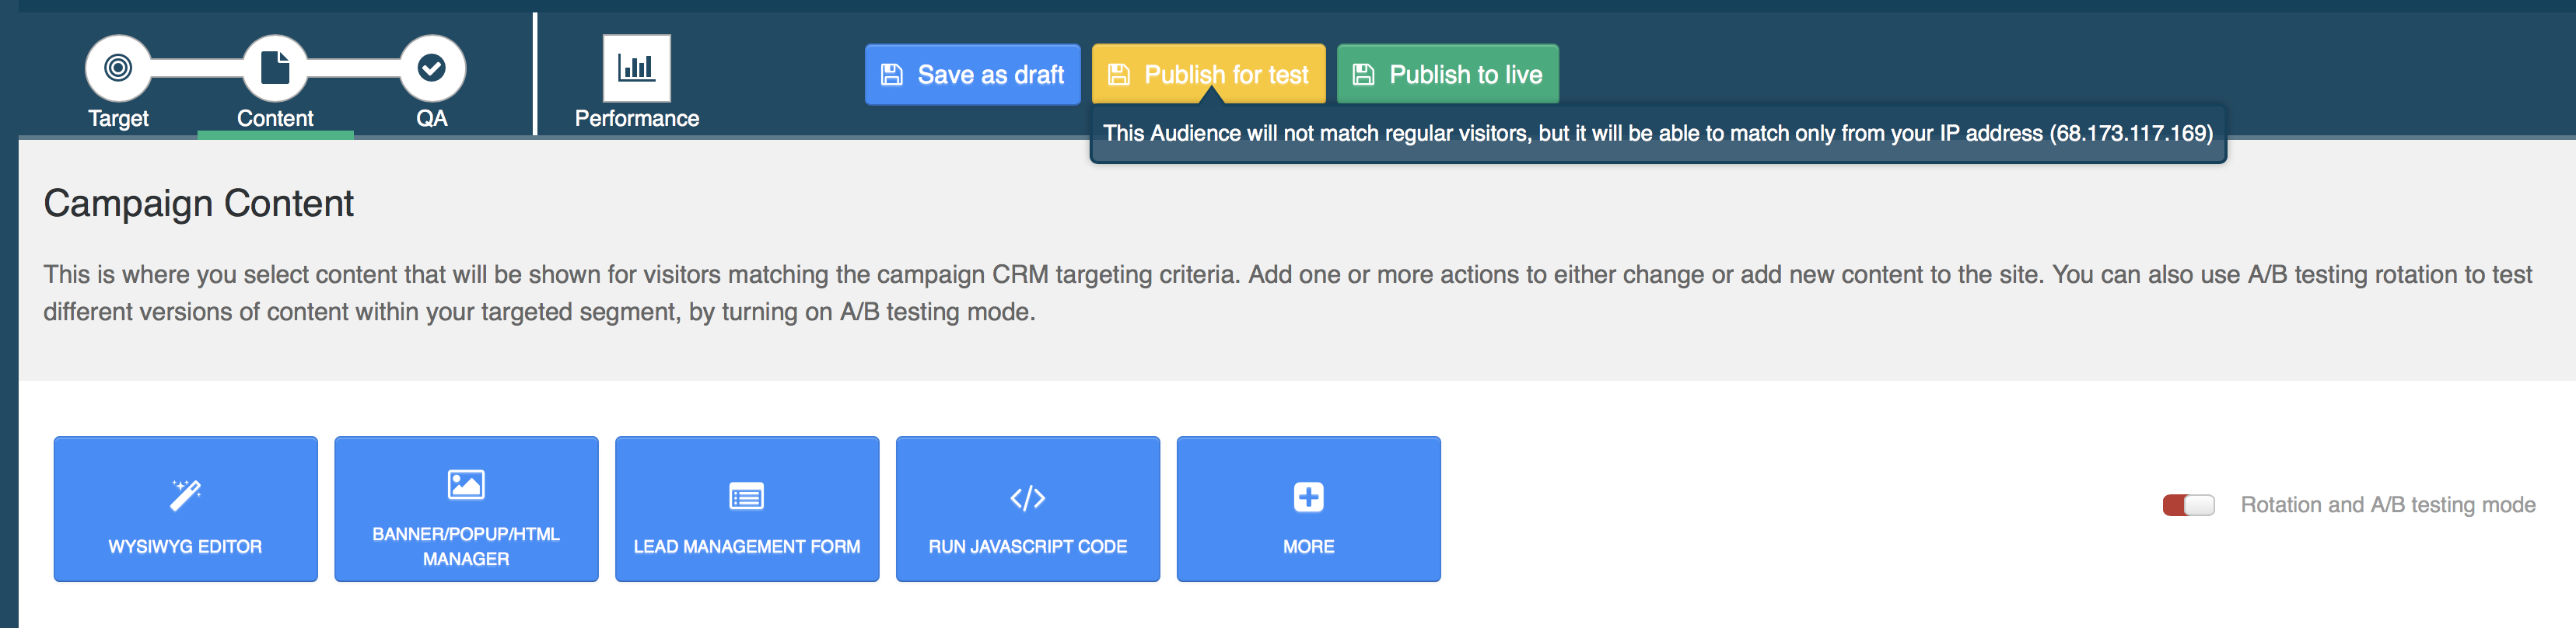
Task: Expand the MORE actions tile
Action: click(1308, 508)
